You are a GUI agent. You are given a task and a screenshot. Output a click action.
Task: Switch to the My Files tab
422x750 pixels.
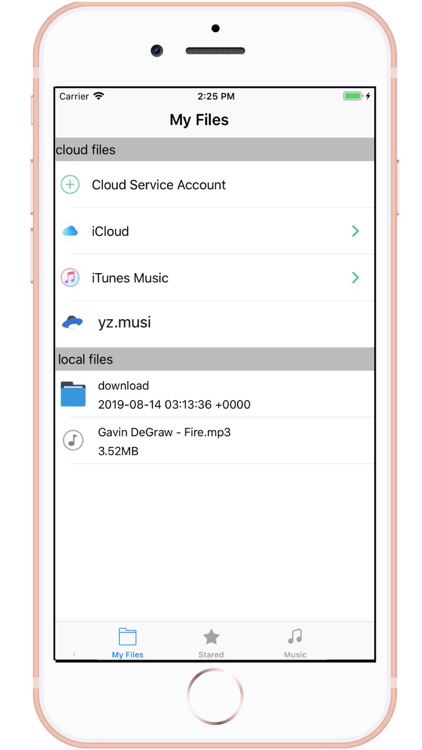point(127,643)
